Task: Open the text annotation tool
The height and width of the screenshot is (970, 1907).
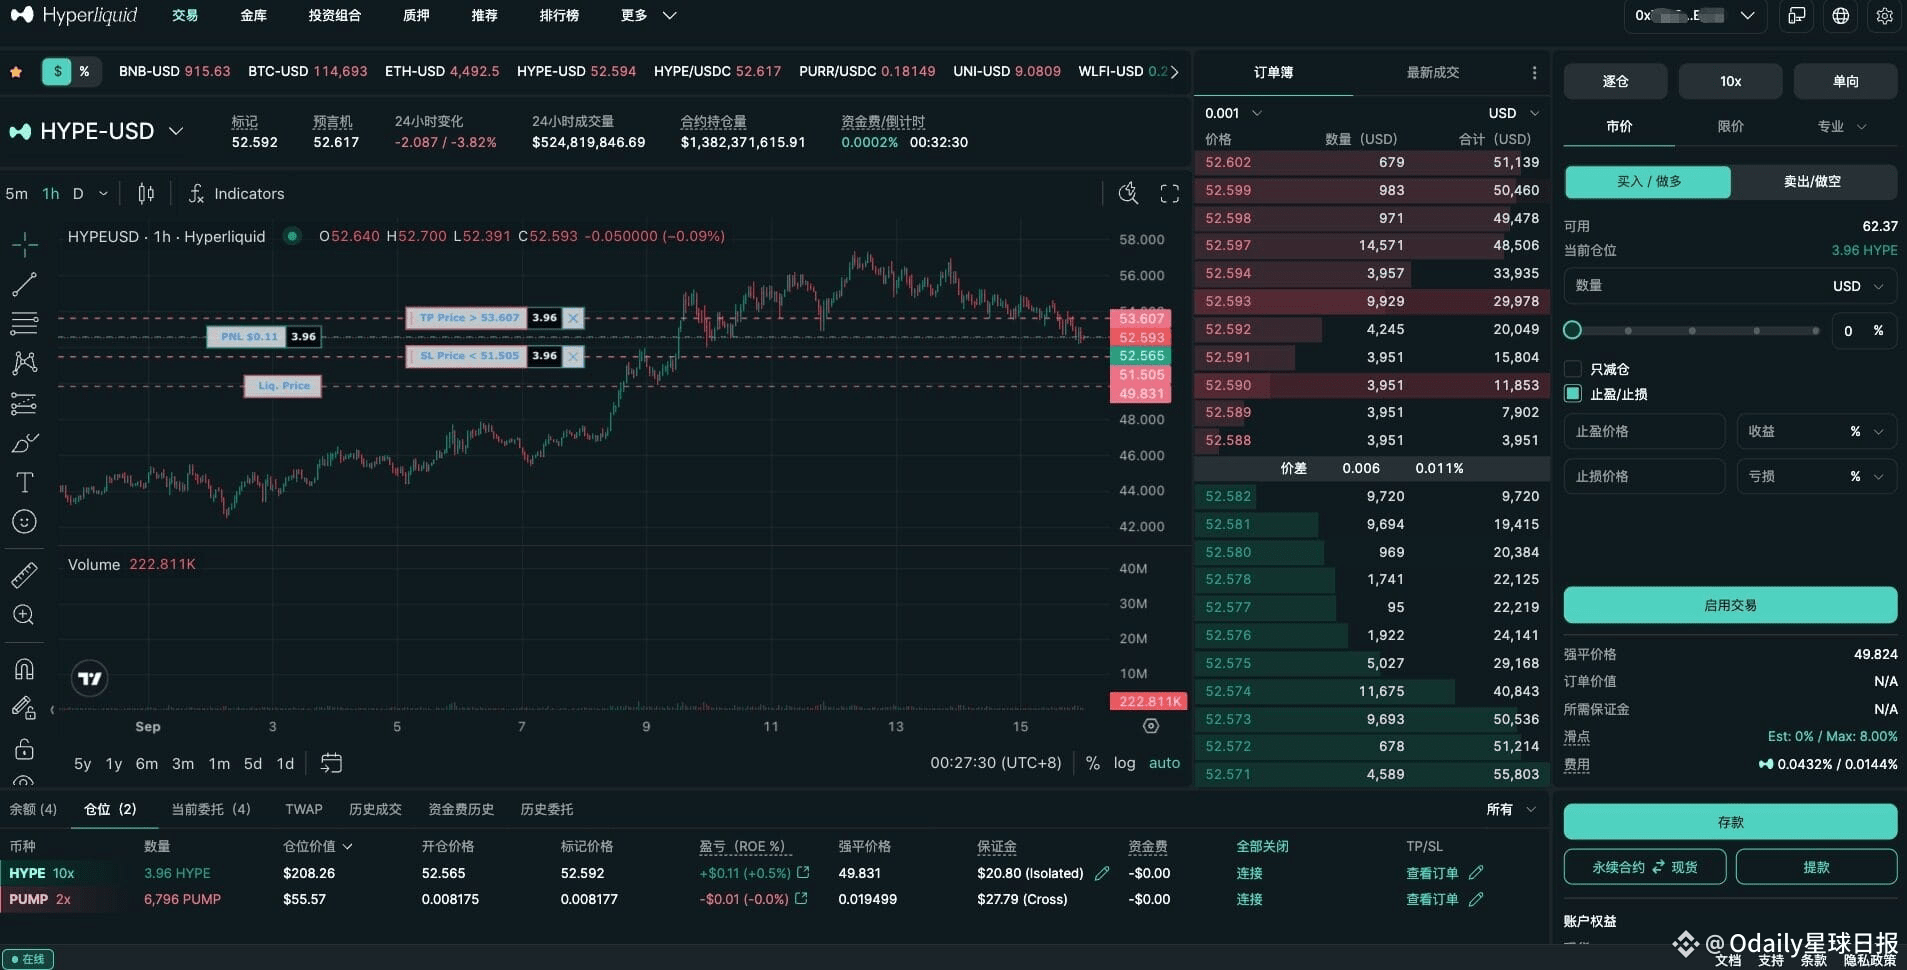Action: coord(24,482)
